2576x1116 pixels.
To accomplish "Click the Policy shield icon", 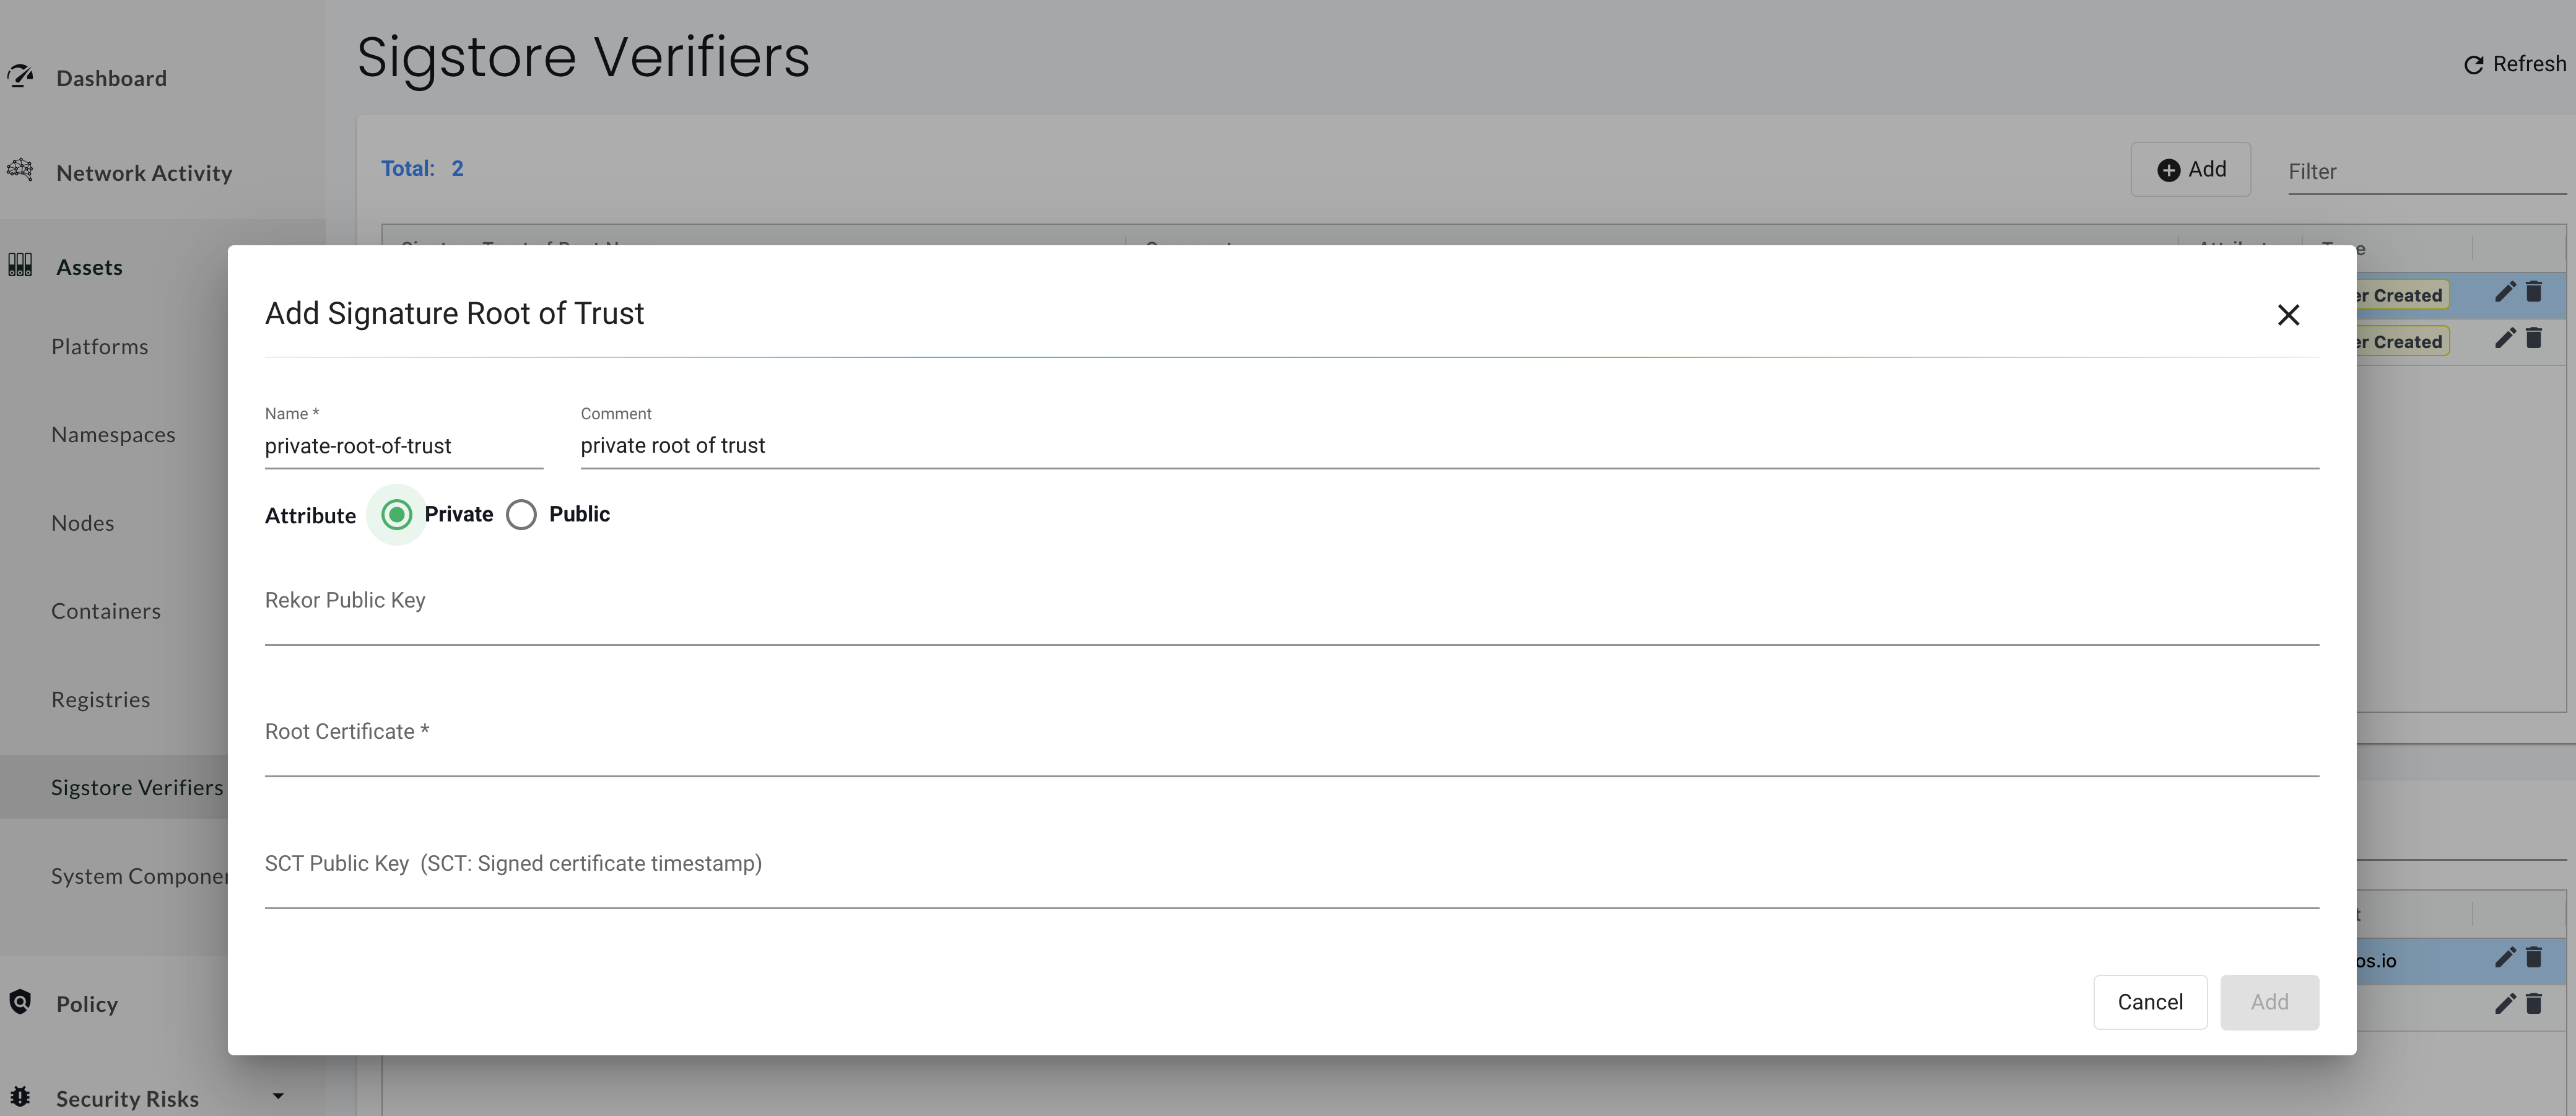I will (20, 1002).
